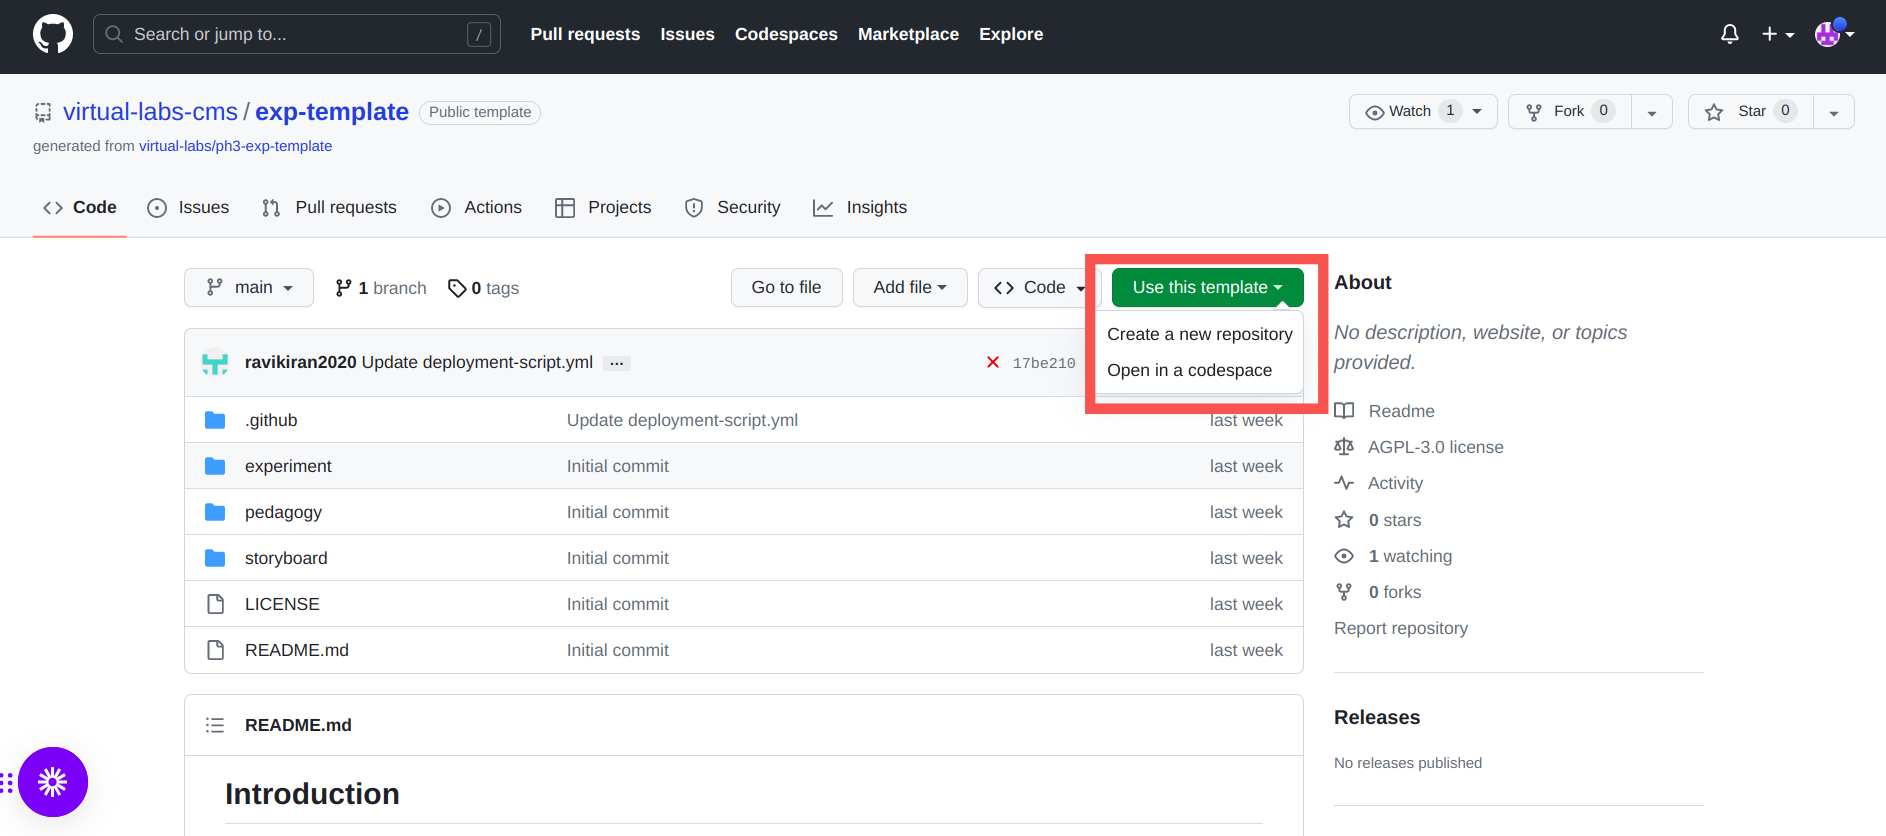The image size is (1886, 836).
Task: Open the notifications bell
Action: [x=1730, y=34]
